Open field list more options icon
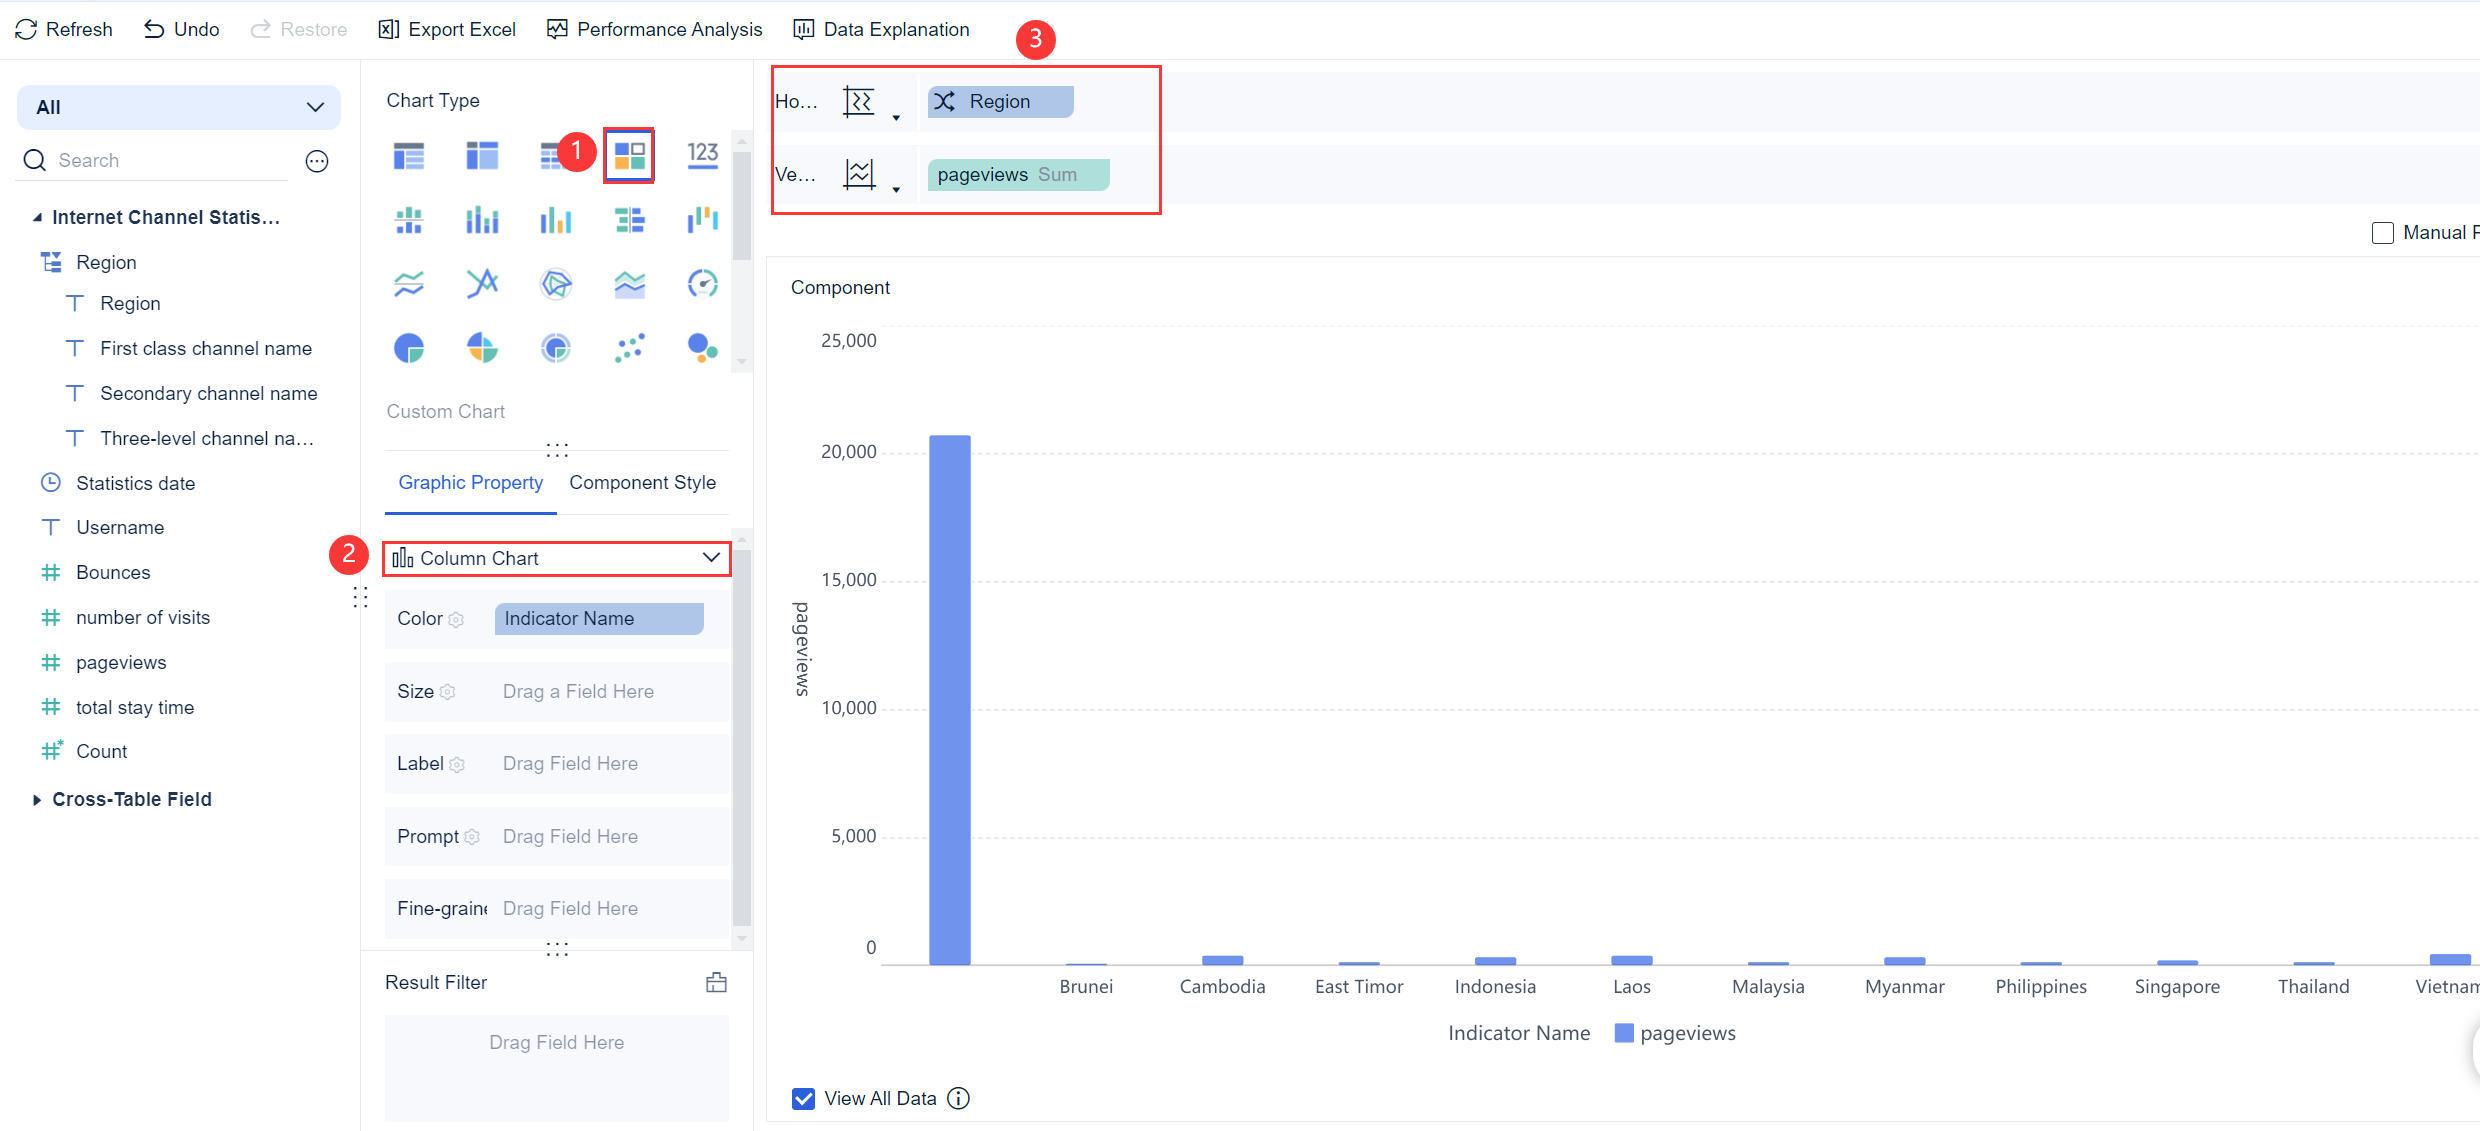This screenshot has height=1131, width=2480. (317, 161)
